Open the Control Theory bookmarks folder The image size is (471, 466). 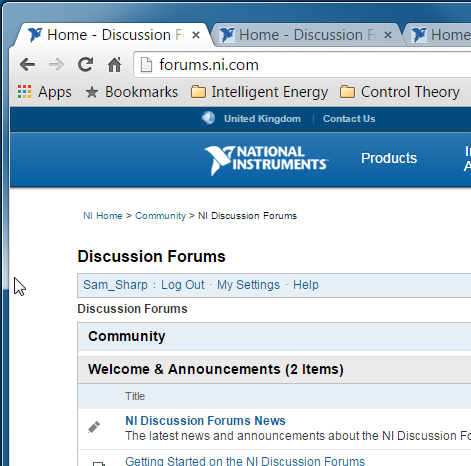[400, 92]
